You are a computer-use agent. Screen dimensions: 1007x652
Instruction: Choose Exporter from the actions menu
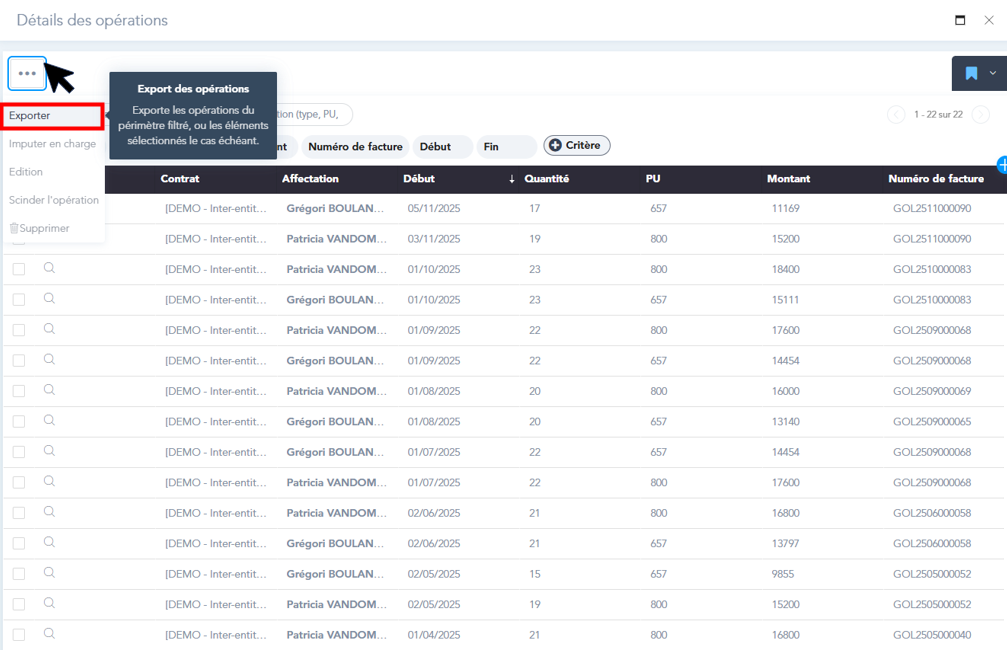[52, 116]
